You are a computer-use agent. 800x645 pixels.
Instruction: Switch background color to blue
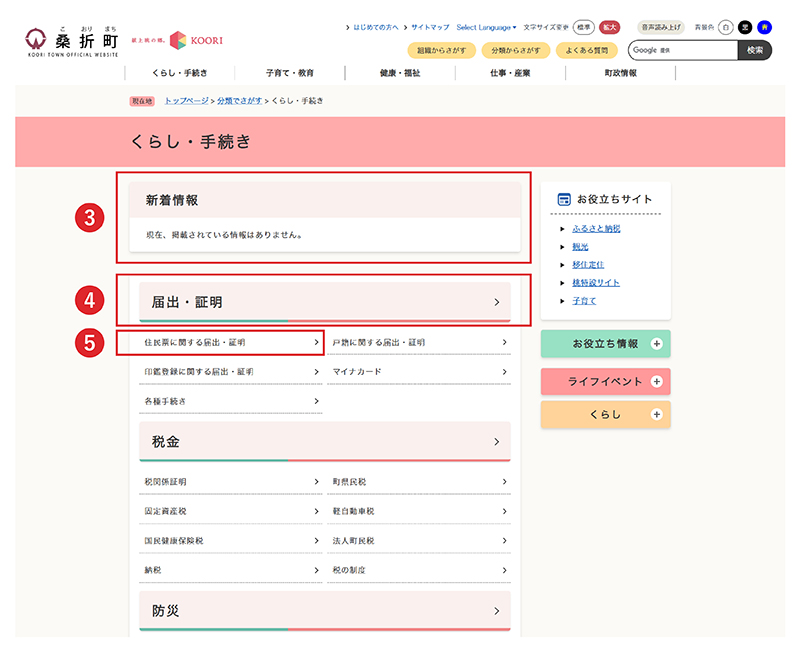(765, 26)
